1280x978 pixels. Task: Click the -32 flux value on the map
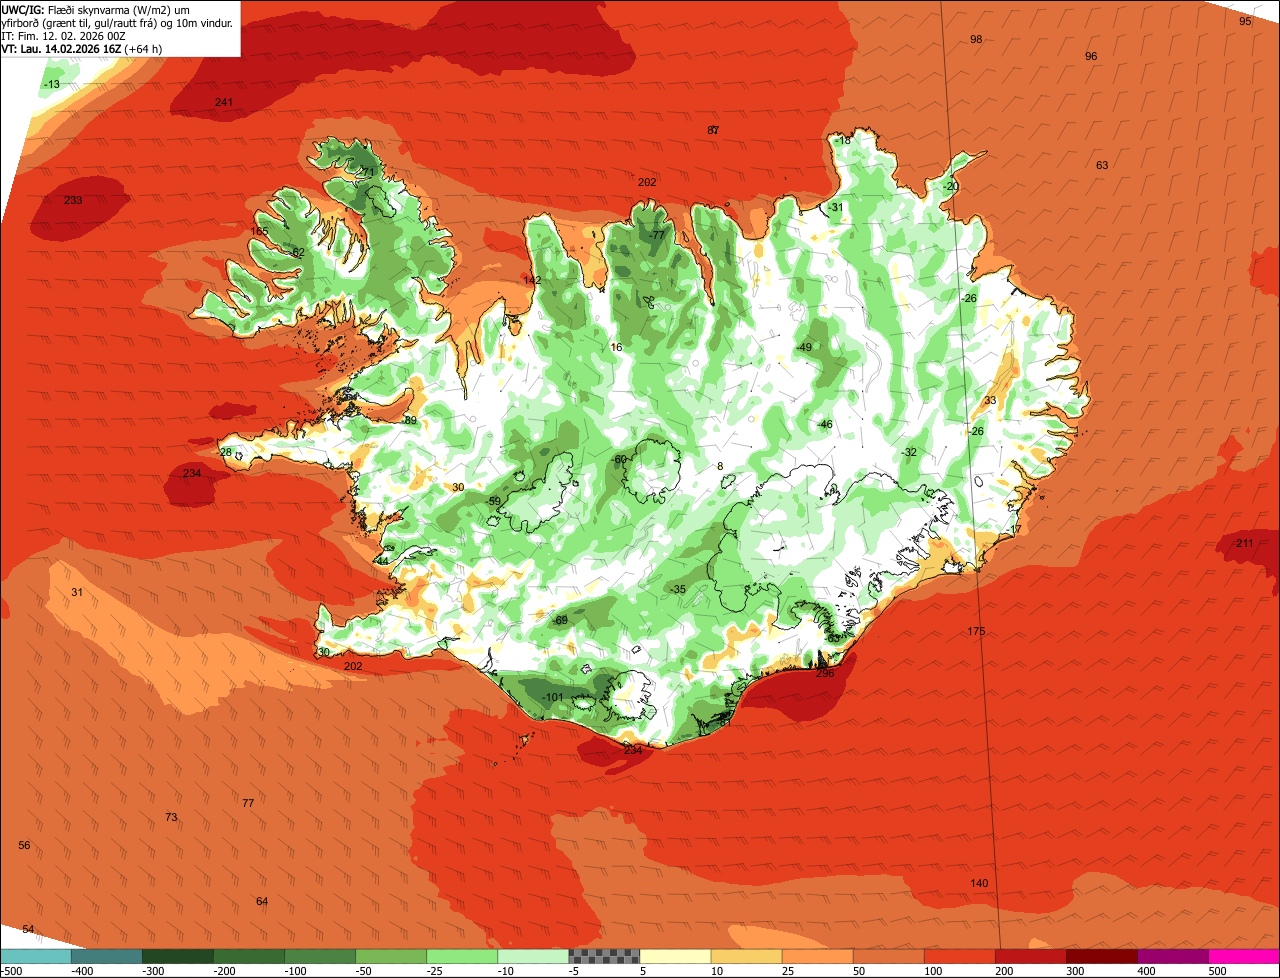pos(908,452)
